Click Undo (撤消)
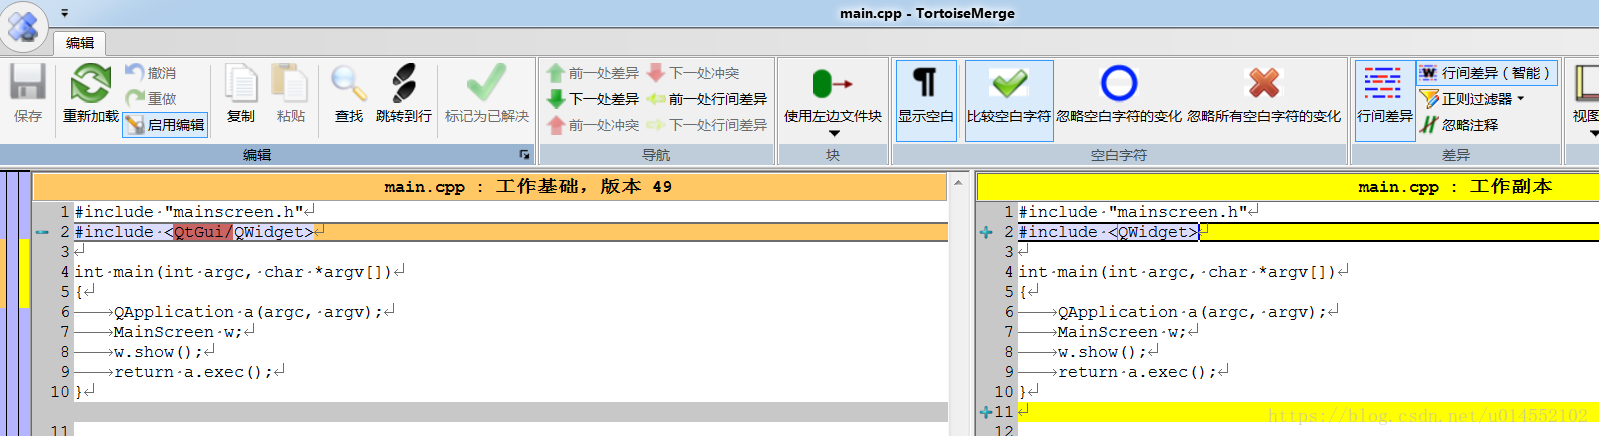1599x436 pixels. tap(152, 72)
